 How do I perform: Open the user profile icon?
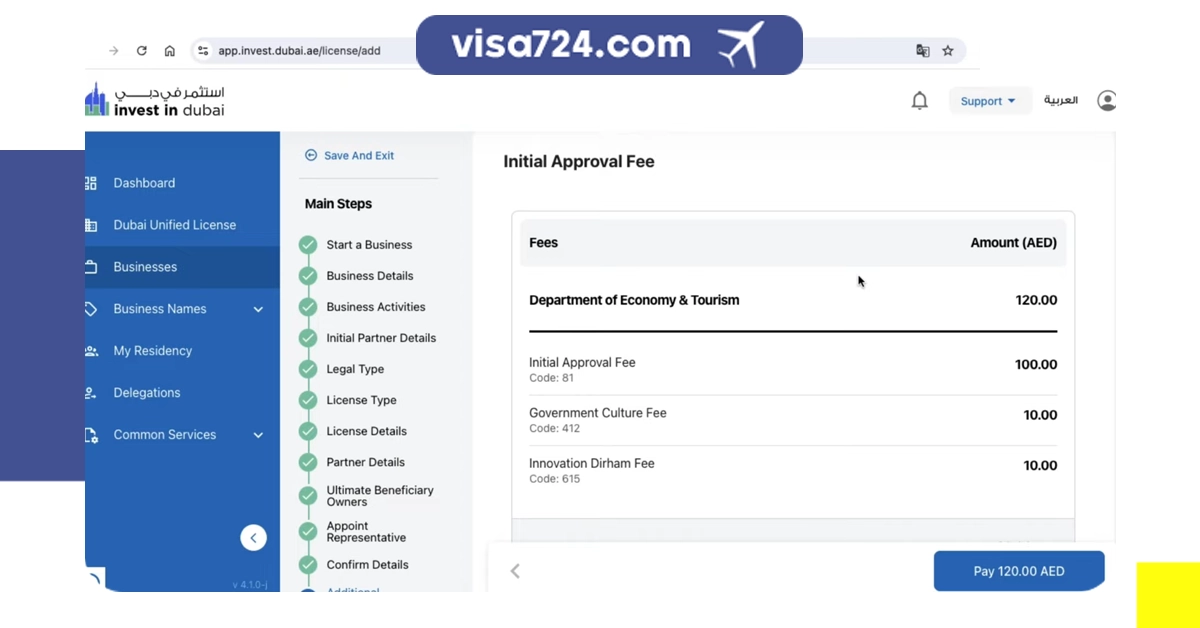pos(1106,101)
